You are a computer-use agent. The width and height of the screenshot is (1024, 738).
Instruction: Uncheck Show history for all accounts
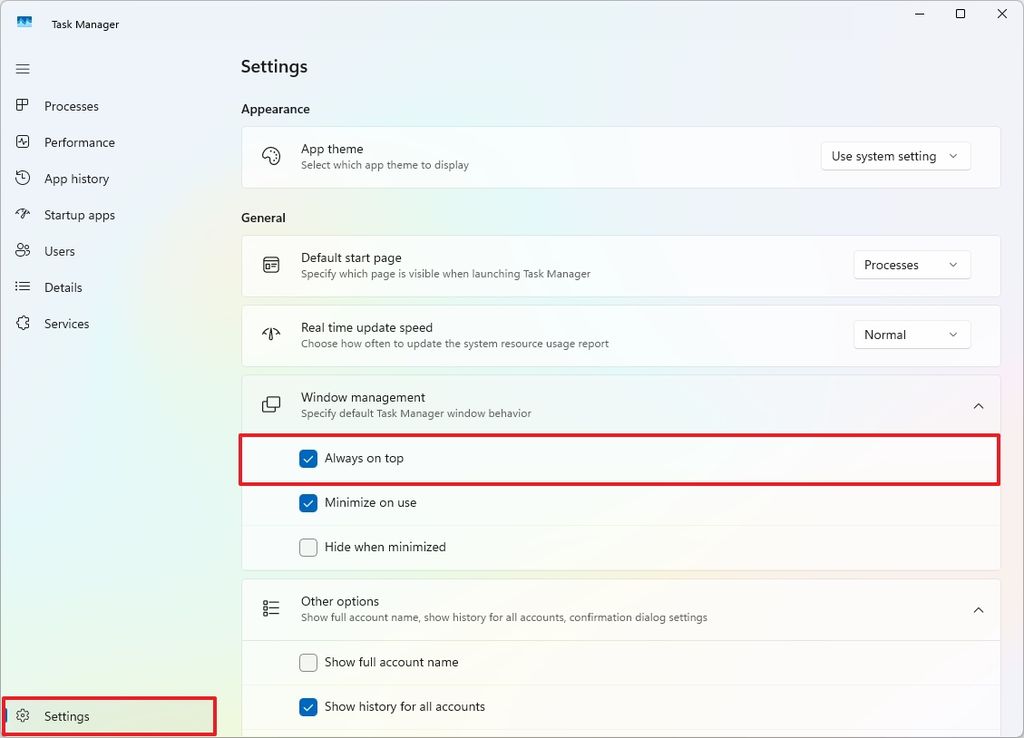(308, 707)
